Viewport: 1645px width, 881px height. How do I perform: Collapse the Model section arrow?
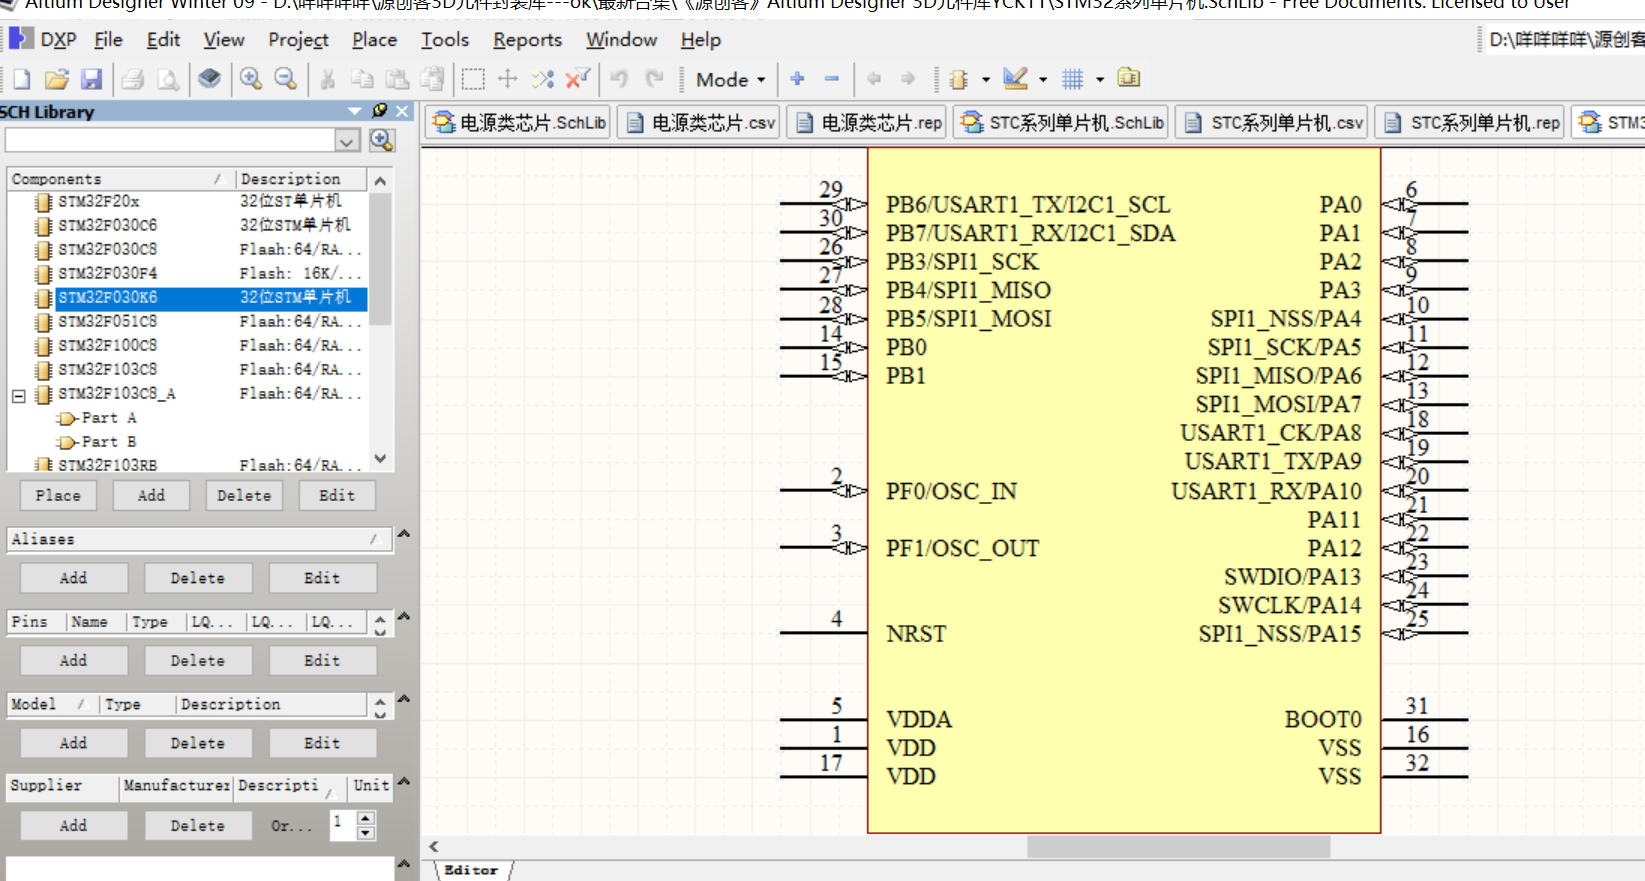pos(404,699)
